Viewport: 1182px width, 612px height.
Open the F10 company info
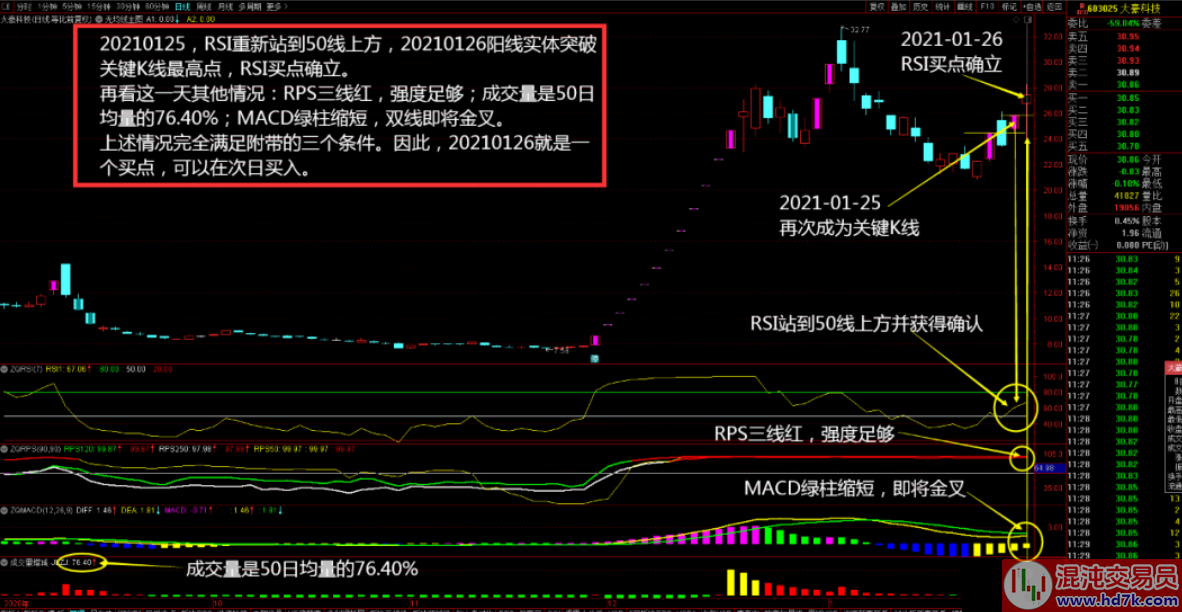tap(987, 6)
